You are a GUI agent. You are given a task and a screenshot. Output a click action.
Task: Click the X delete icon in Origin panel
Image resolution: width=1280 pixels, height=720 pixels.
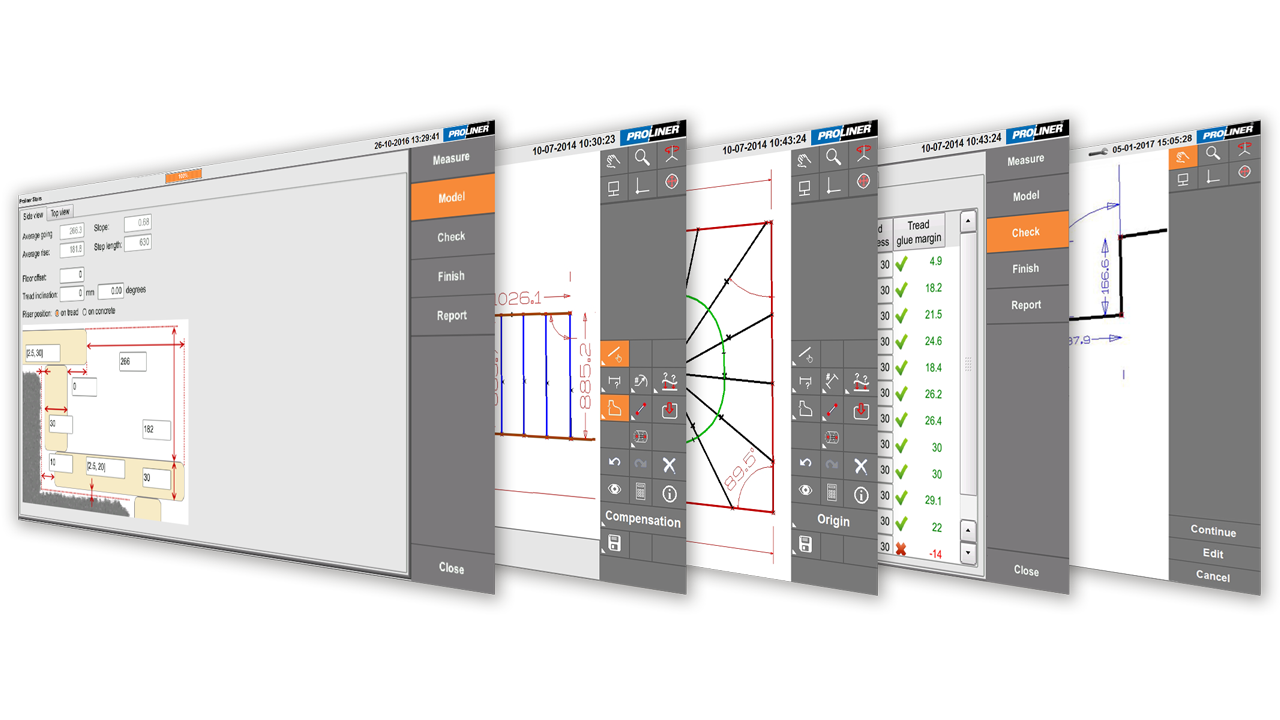(862, 465)
